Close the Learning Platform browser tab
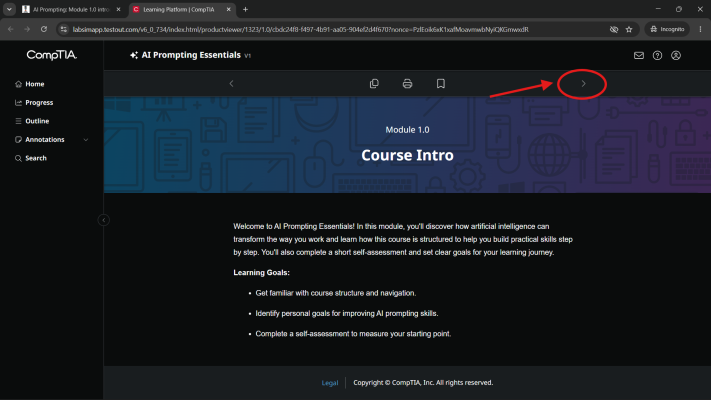 point(229,9)
